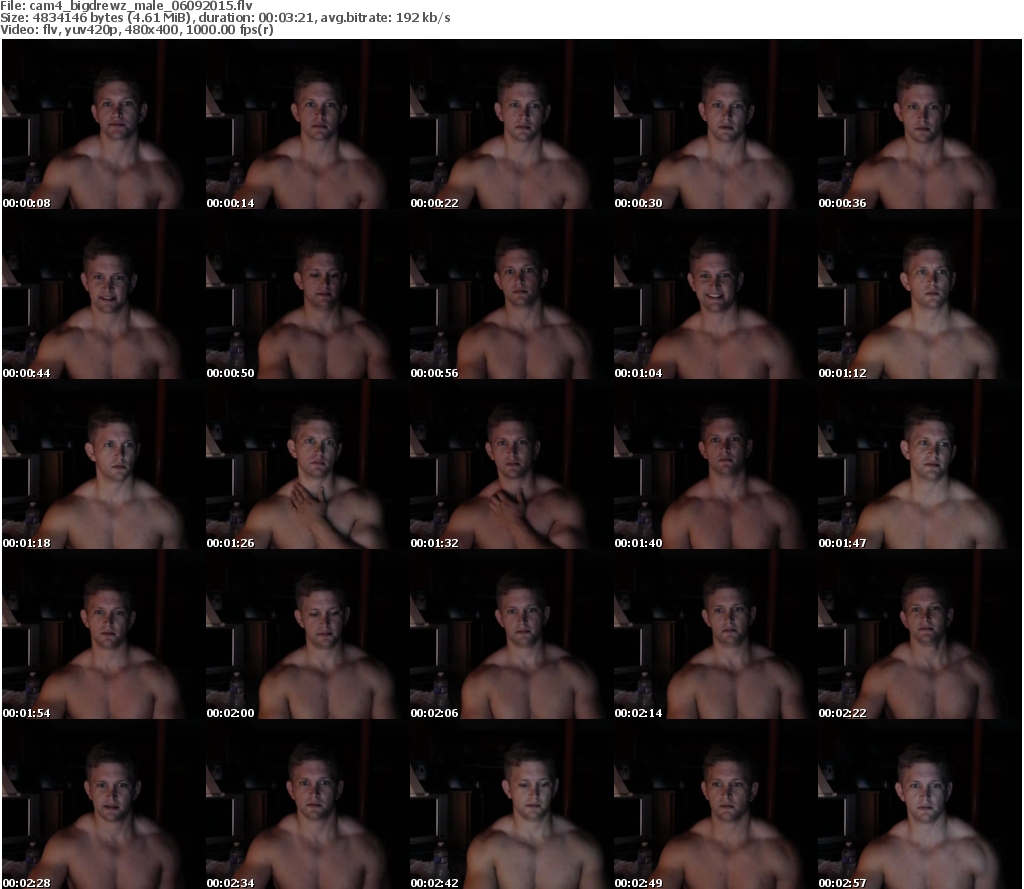Pick the frame stamped 00:02:42
Screen dimensions: 1024x889
tap(511, 804)
